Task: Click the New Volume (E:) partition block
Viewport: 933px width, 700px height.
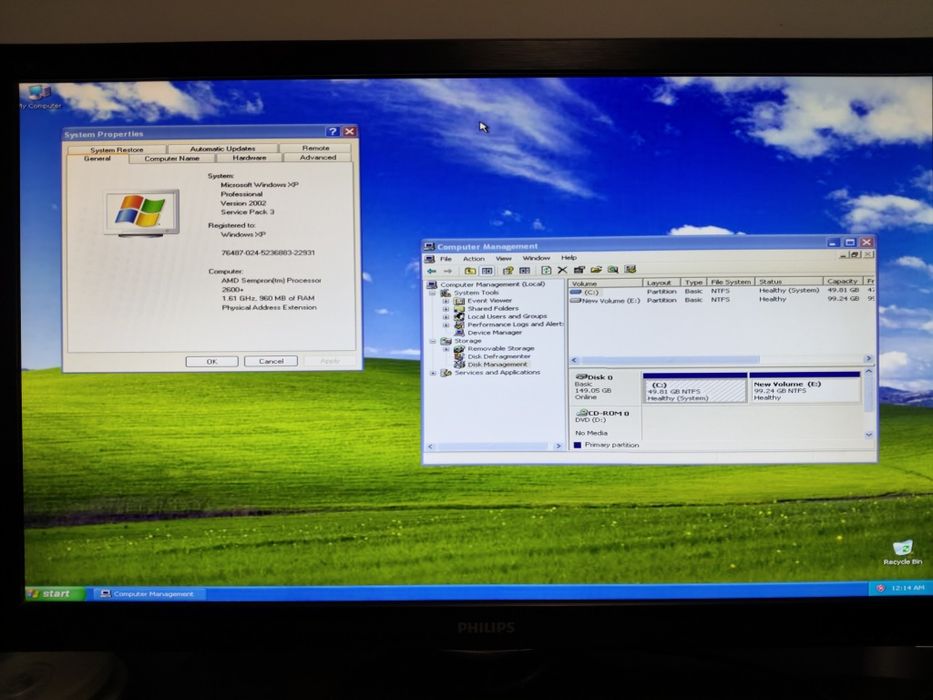Action: 804,388
